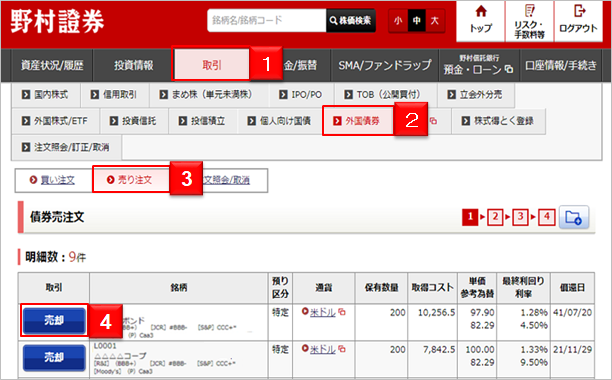Click the トップ home icon
Viewport: 612px width, 380px height.
(480, 21)
